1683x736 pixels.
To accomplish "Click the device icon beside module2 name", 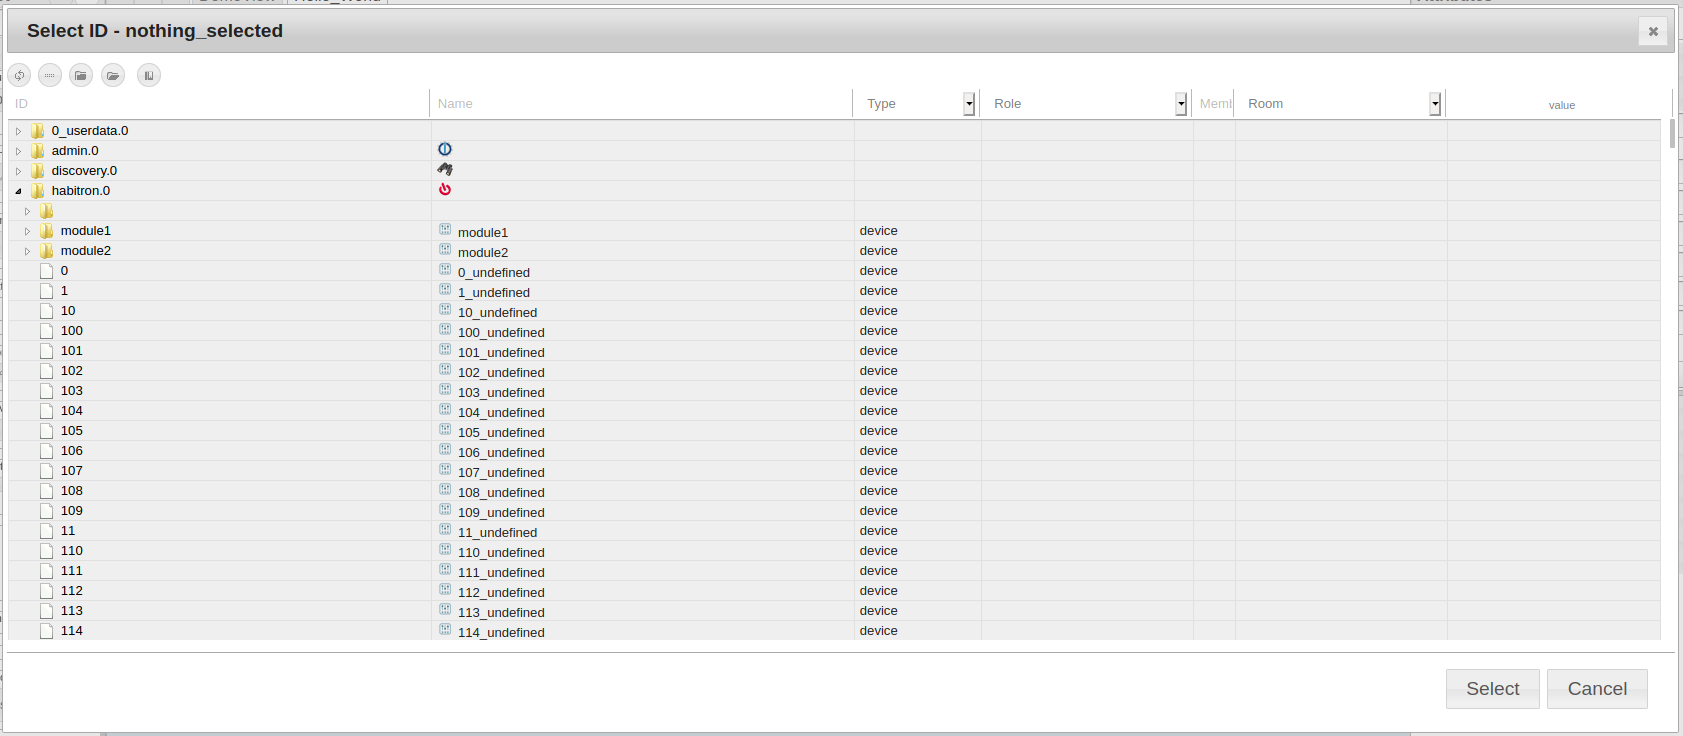I will tap(445, 249).
